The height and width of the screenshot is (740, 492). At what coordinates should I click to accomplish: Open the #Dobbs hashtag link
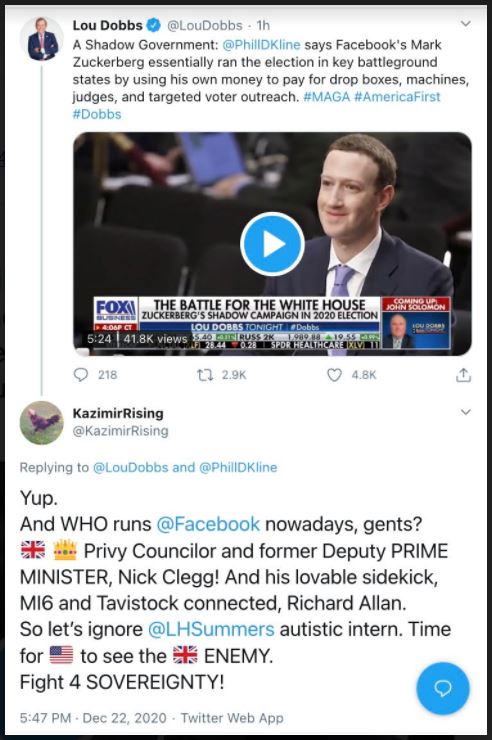pos(97,114)
